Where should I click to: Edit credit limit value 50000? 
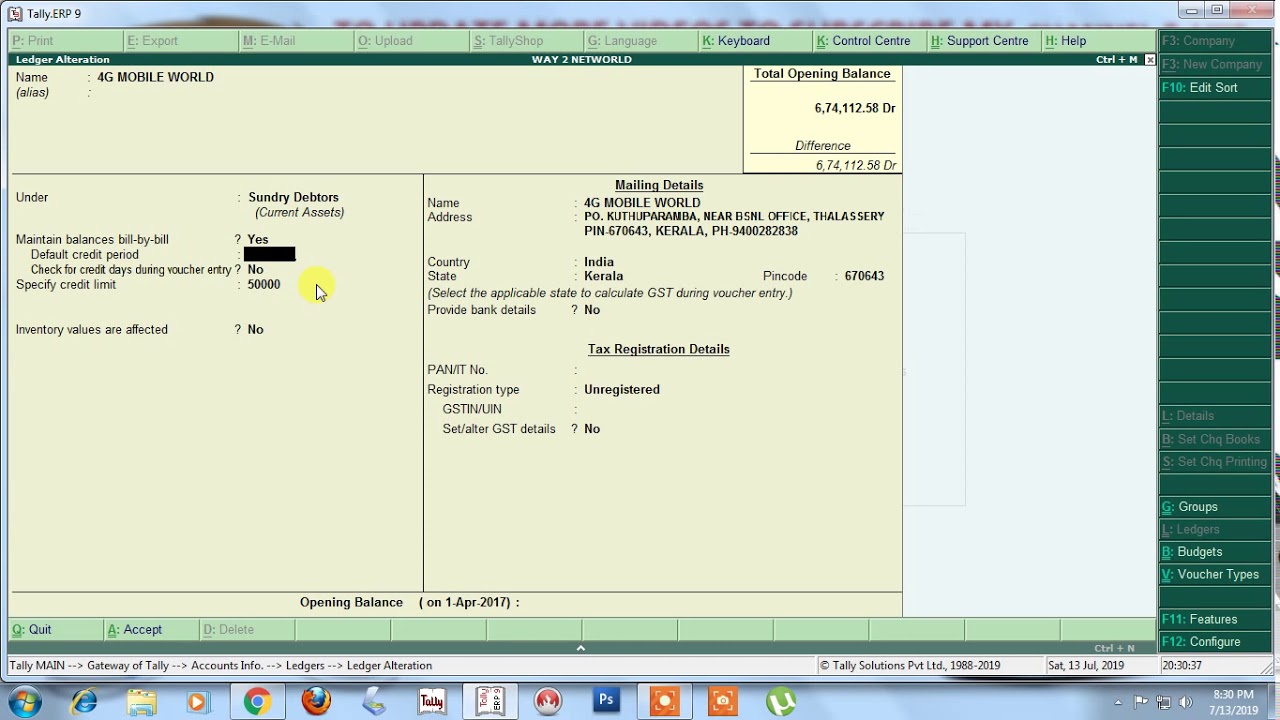264,285
